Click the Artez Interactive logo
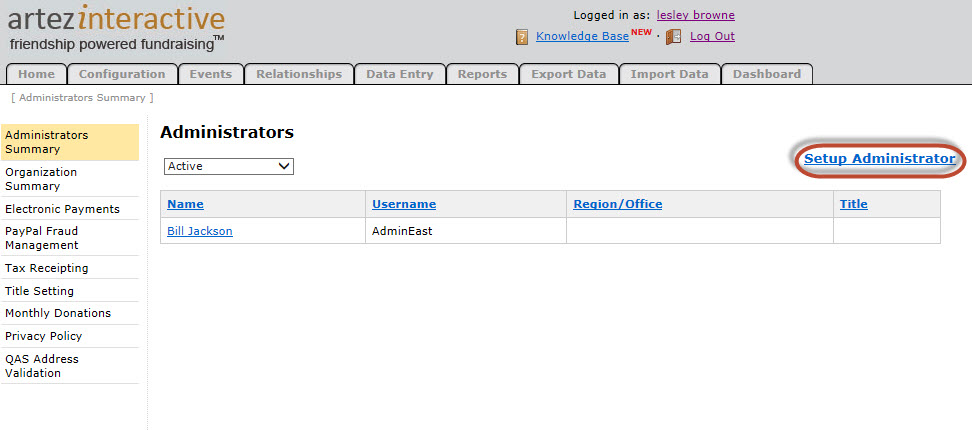972x430 pixels. (117, 28)
